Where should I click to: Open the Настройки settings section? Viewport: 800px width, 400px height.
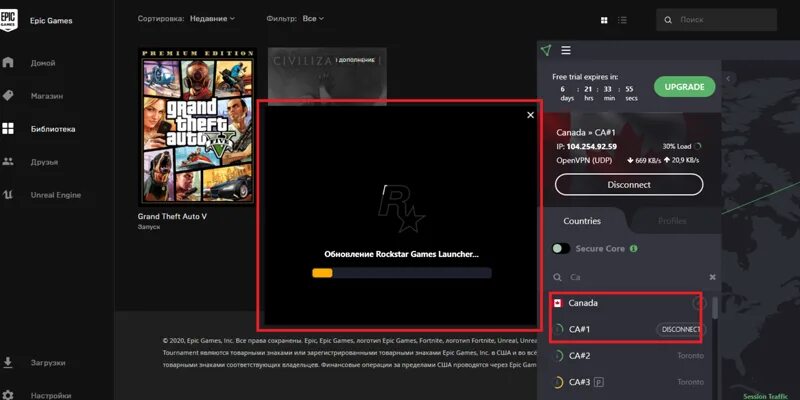pos(51,395)
